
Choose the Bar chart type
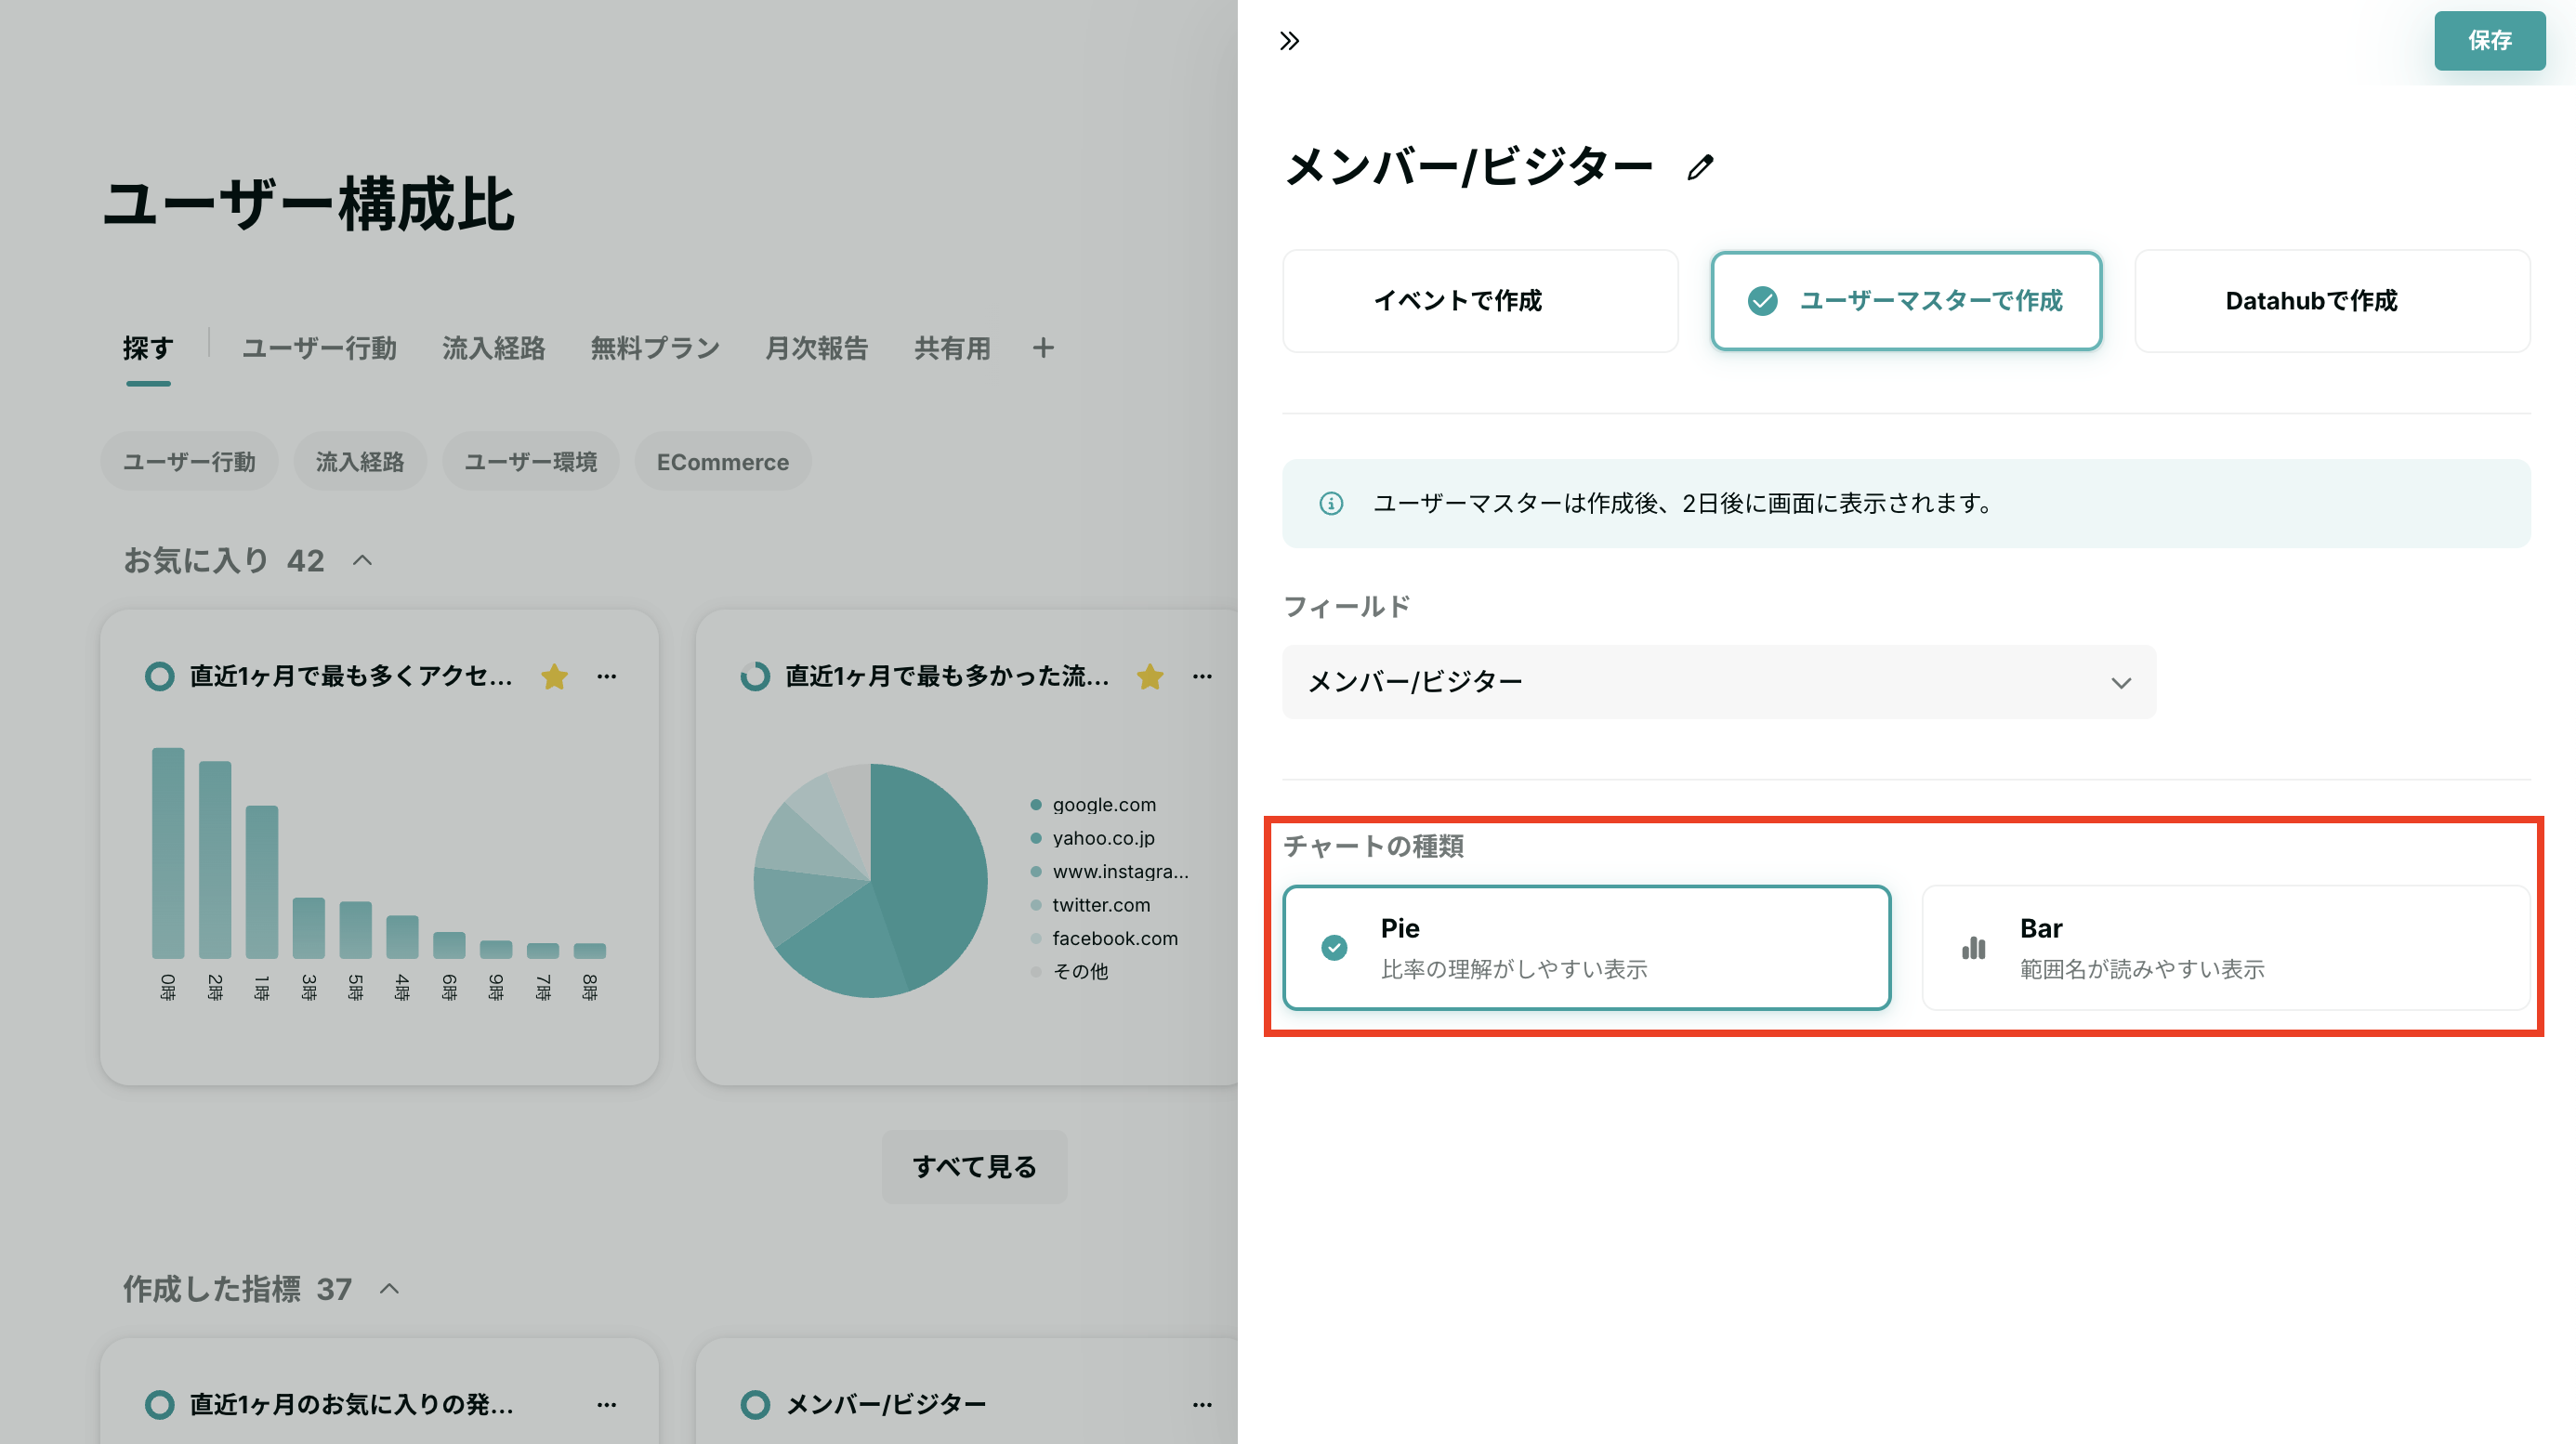(x=2226, y=948)
